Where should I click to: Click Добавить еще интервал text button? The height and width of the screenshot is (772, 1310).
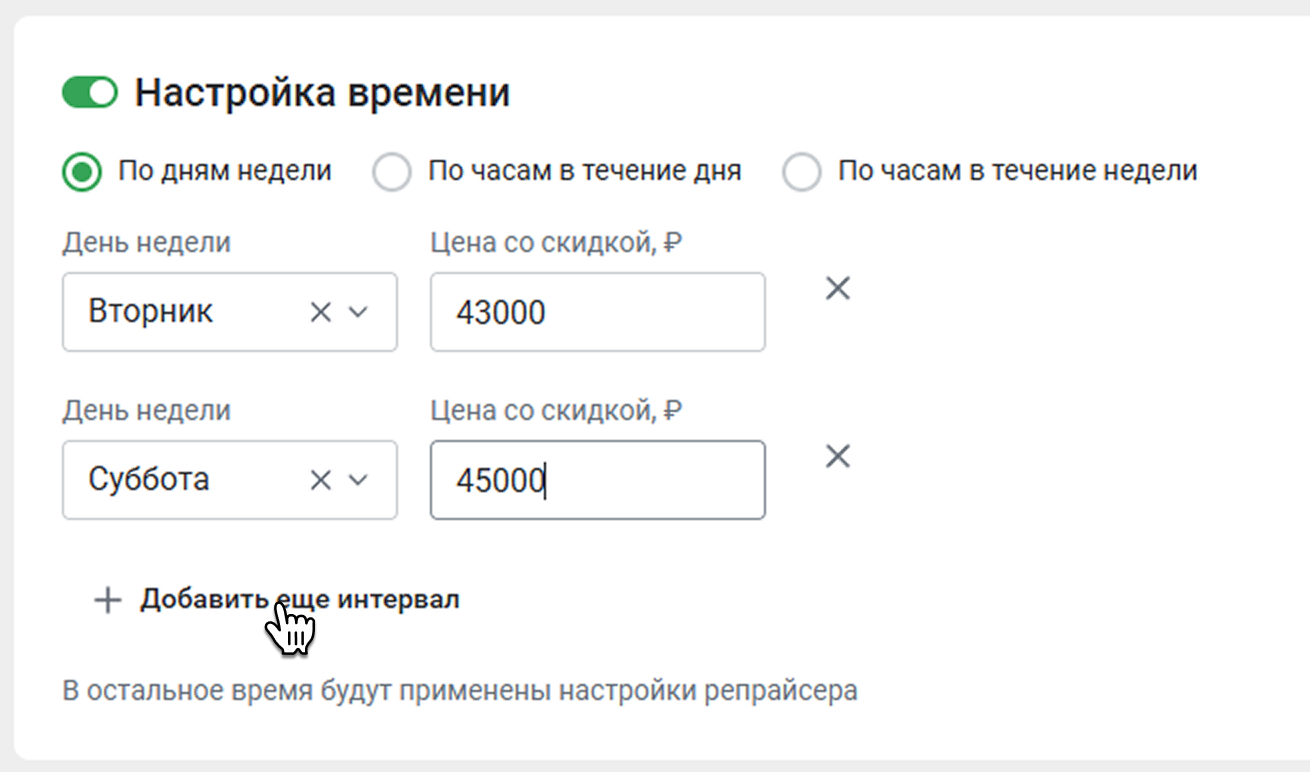pos(300,600)
